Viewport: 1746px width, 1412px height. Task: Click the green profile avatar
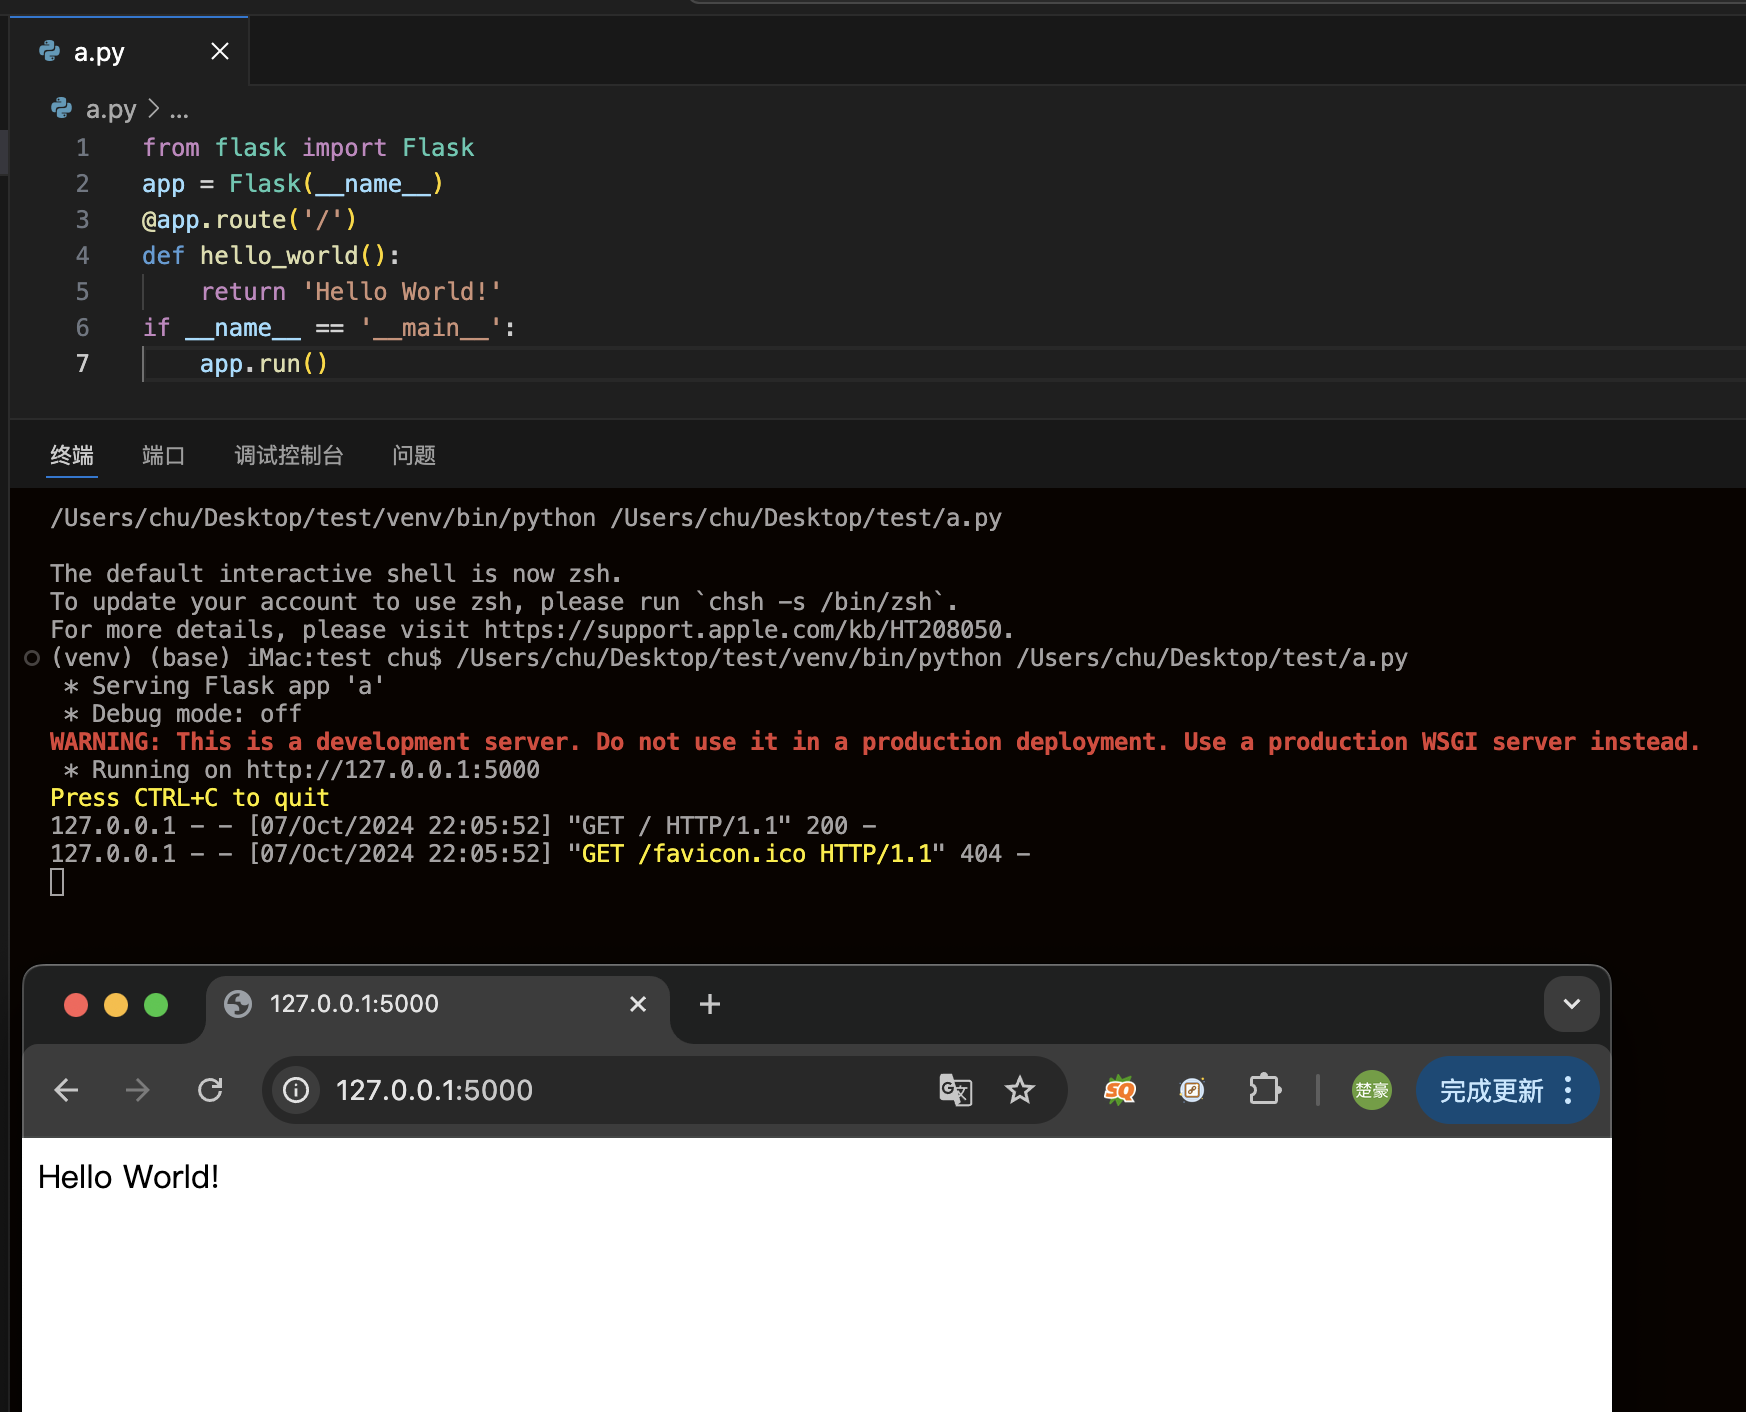pos(1371,1090)
